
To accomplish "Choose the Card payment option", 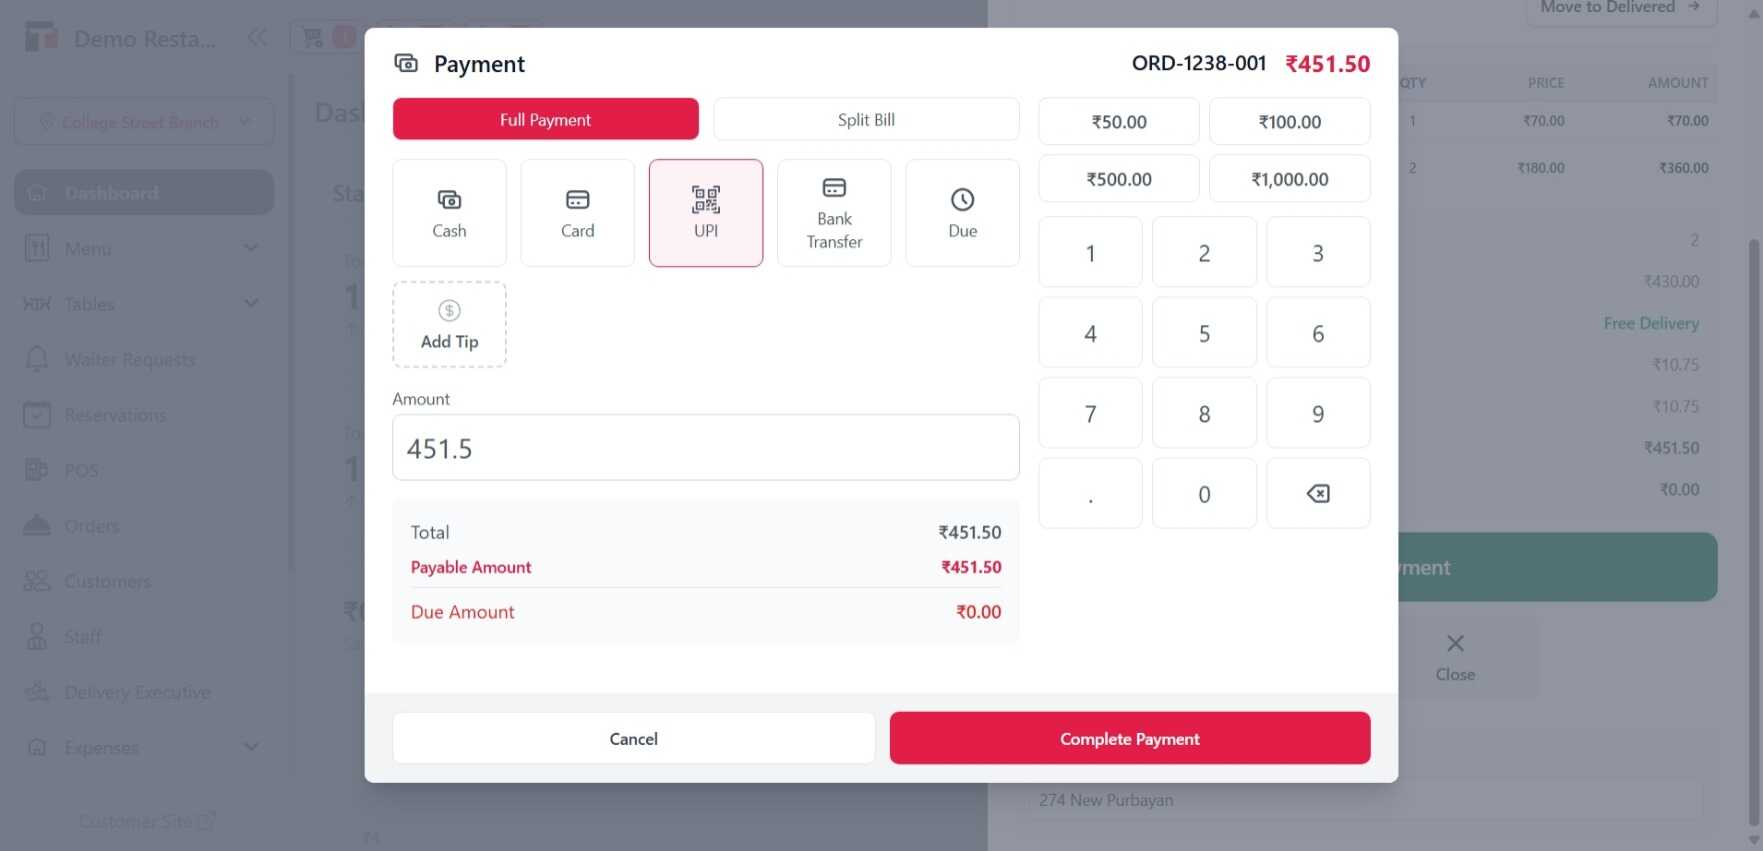I will coord(577,213).
